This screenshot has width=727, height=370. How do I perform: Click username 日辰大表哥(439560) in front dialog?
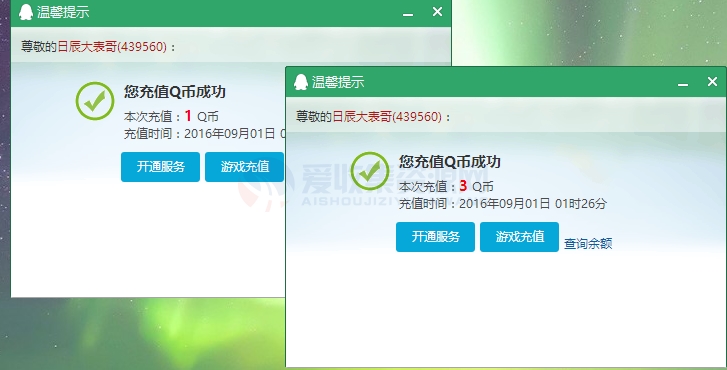click(x=387, y=116)
